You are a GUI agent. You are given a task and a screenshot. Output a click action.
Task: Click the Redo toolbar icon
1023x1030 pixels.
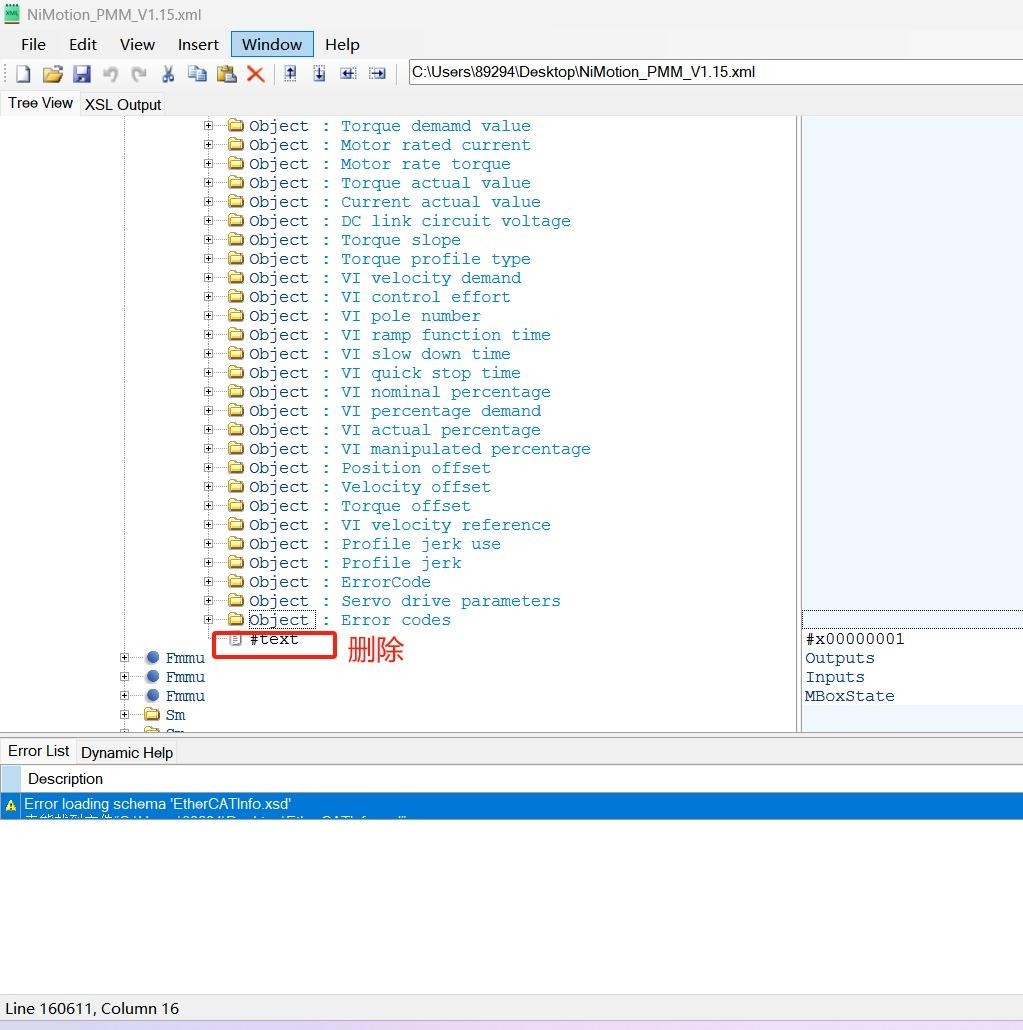(x=139, y=74)
